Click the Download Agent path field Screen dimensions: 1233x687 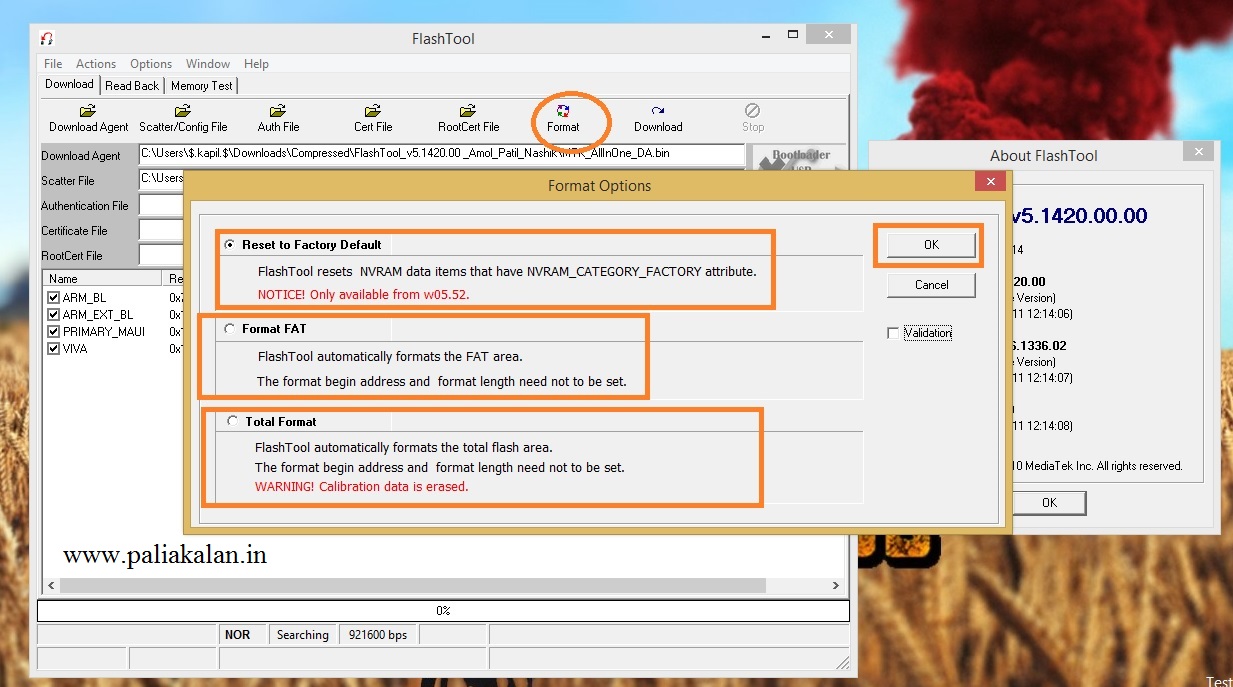(441, 155)
